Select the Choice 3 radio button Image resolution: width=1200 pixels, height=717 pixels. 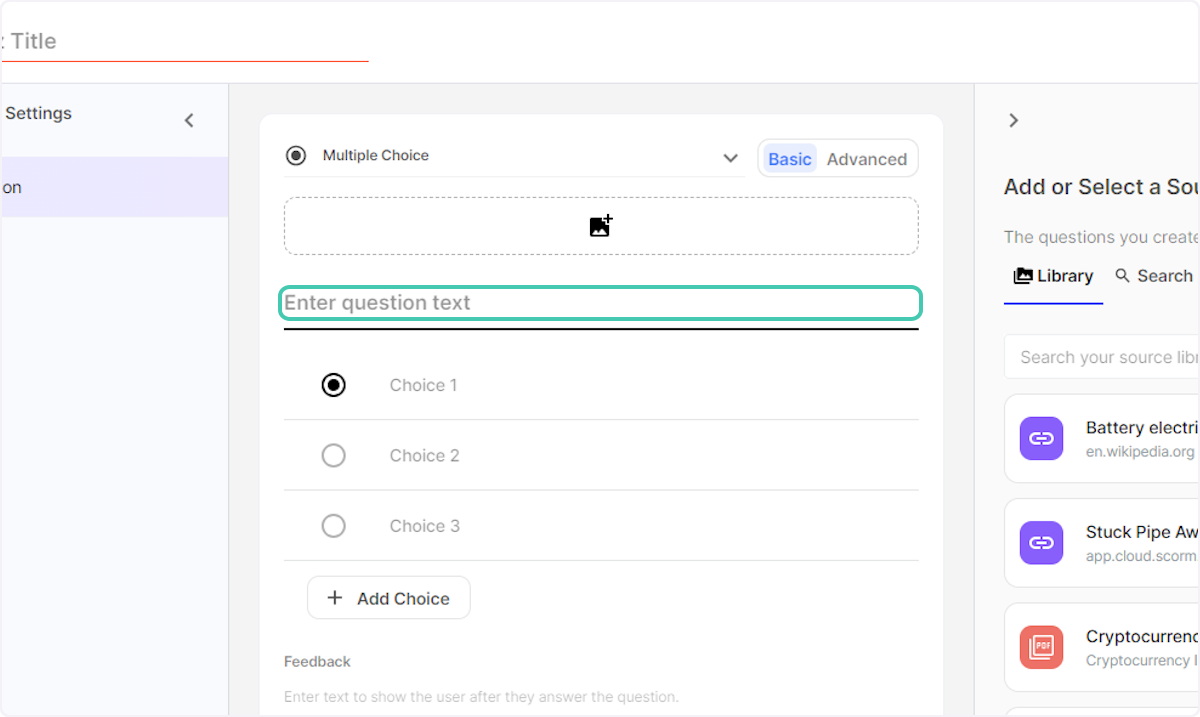333,525
